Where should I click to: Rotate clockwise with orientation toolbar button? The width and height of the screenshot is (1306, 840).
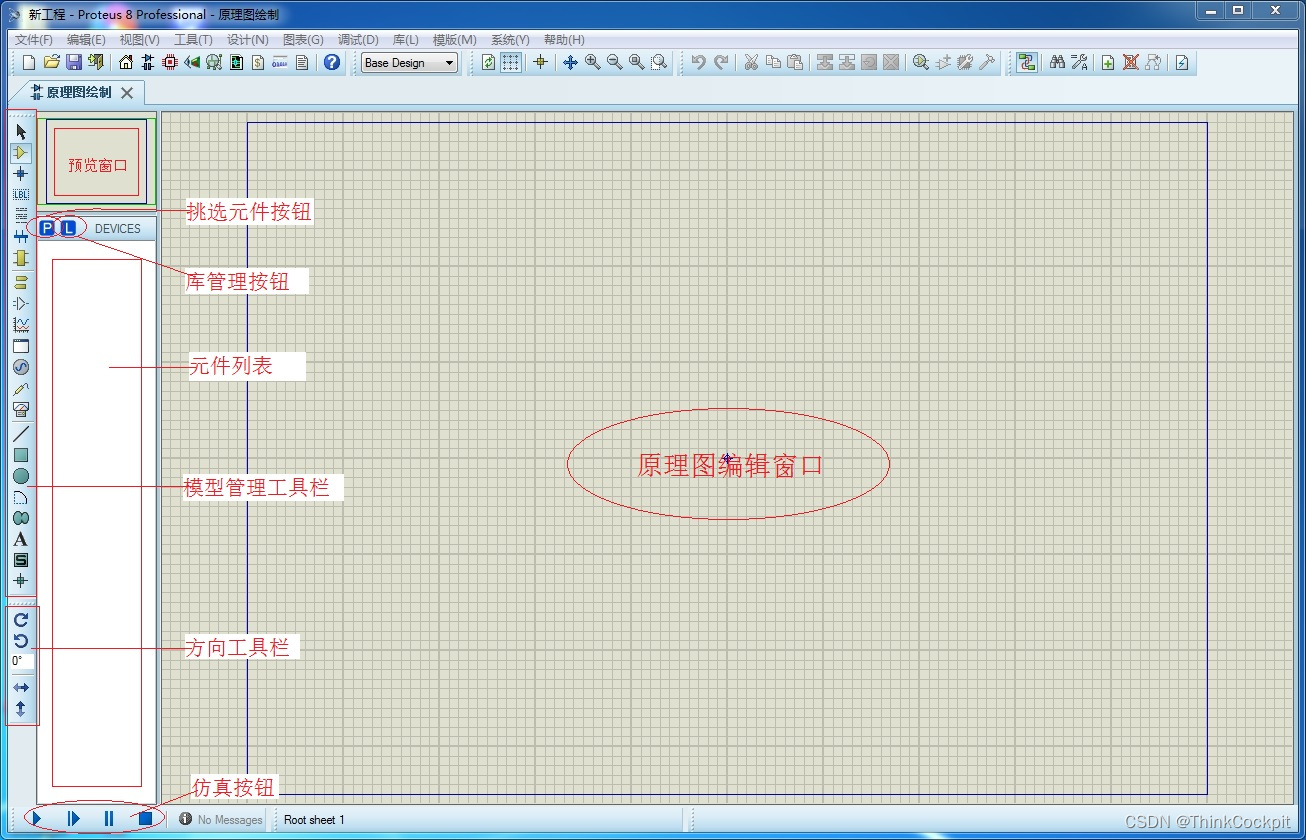[x=21, y=620]
